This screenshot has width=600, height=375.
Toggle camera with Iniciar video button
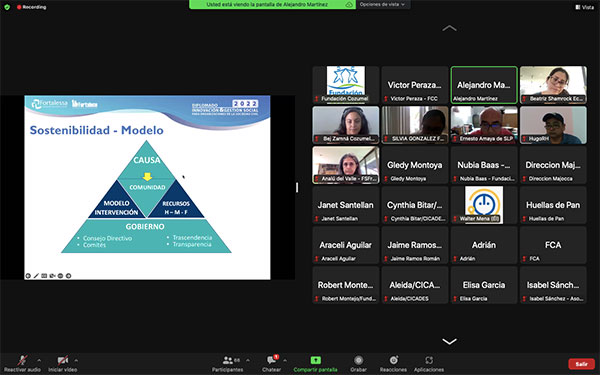(x=62, y=360)
